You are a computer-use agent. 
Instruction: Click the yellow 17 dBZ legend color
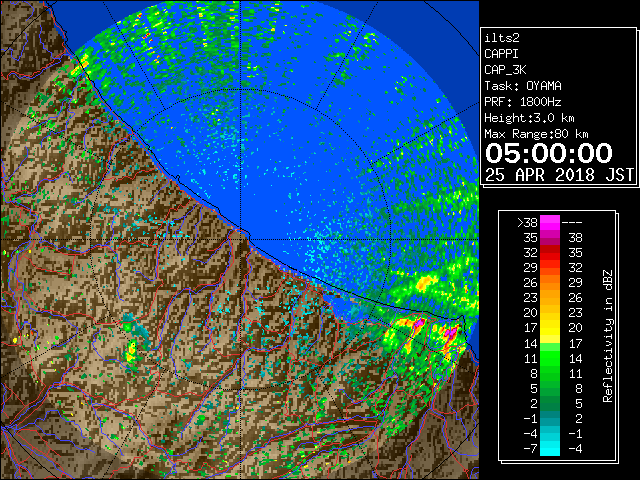550,328
